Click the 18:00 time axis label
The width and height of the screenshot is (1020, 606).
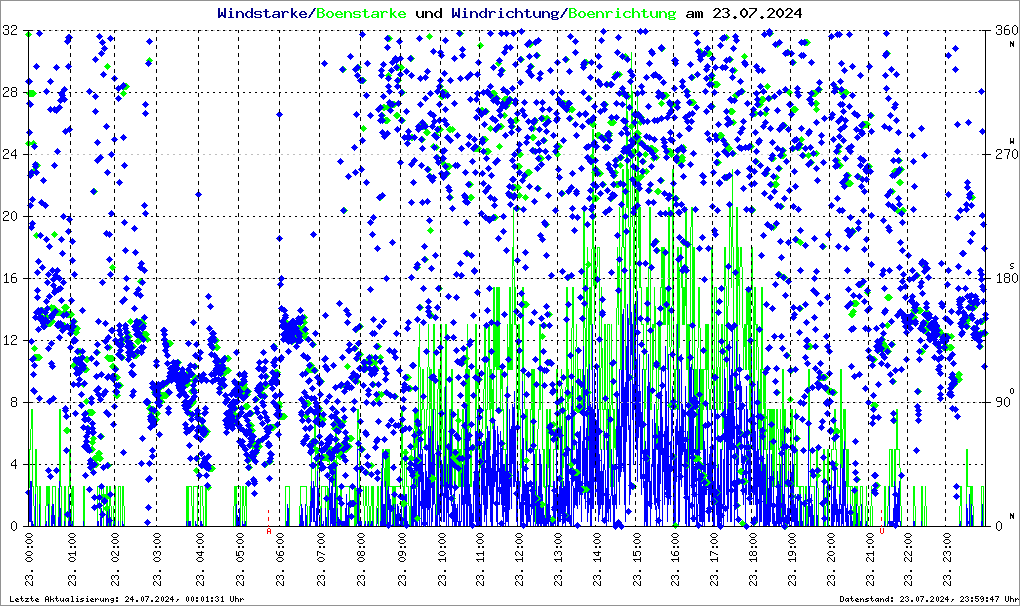753,559
